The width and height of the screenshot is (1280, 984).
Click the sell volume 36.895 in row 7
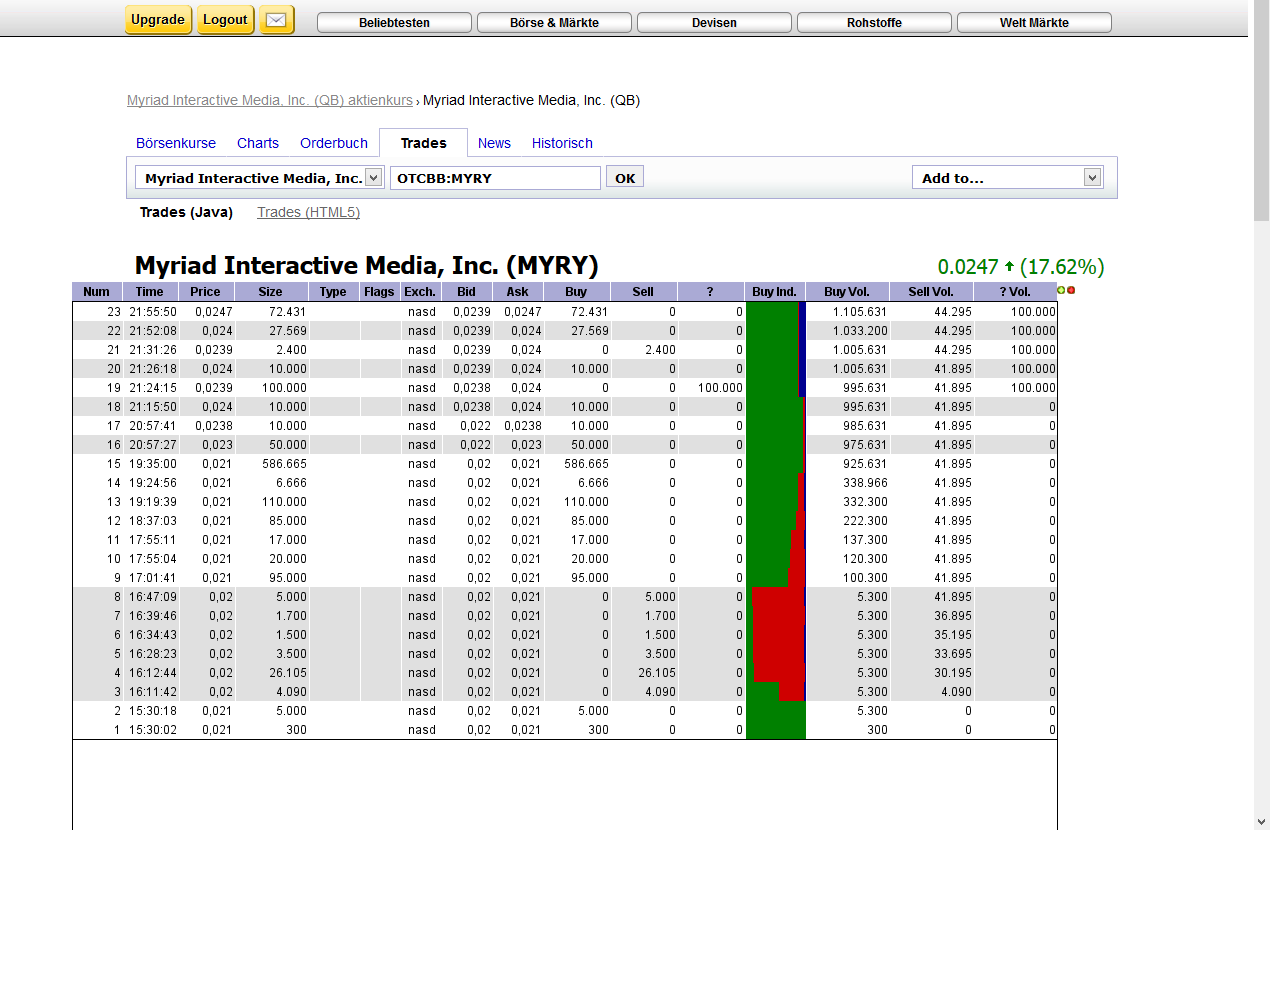click(x=953, y=616)
